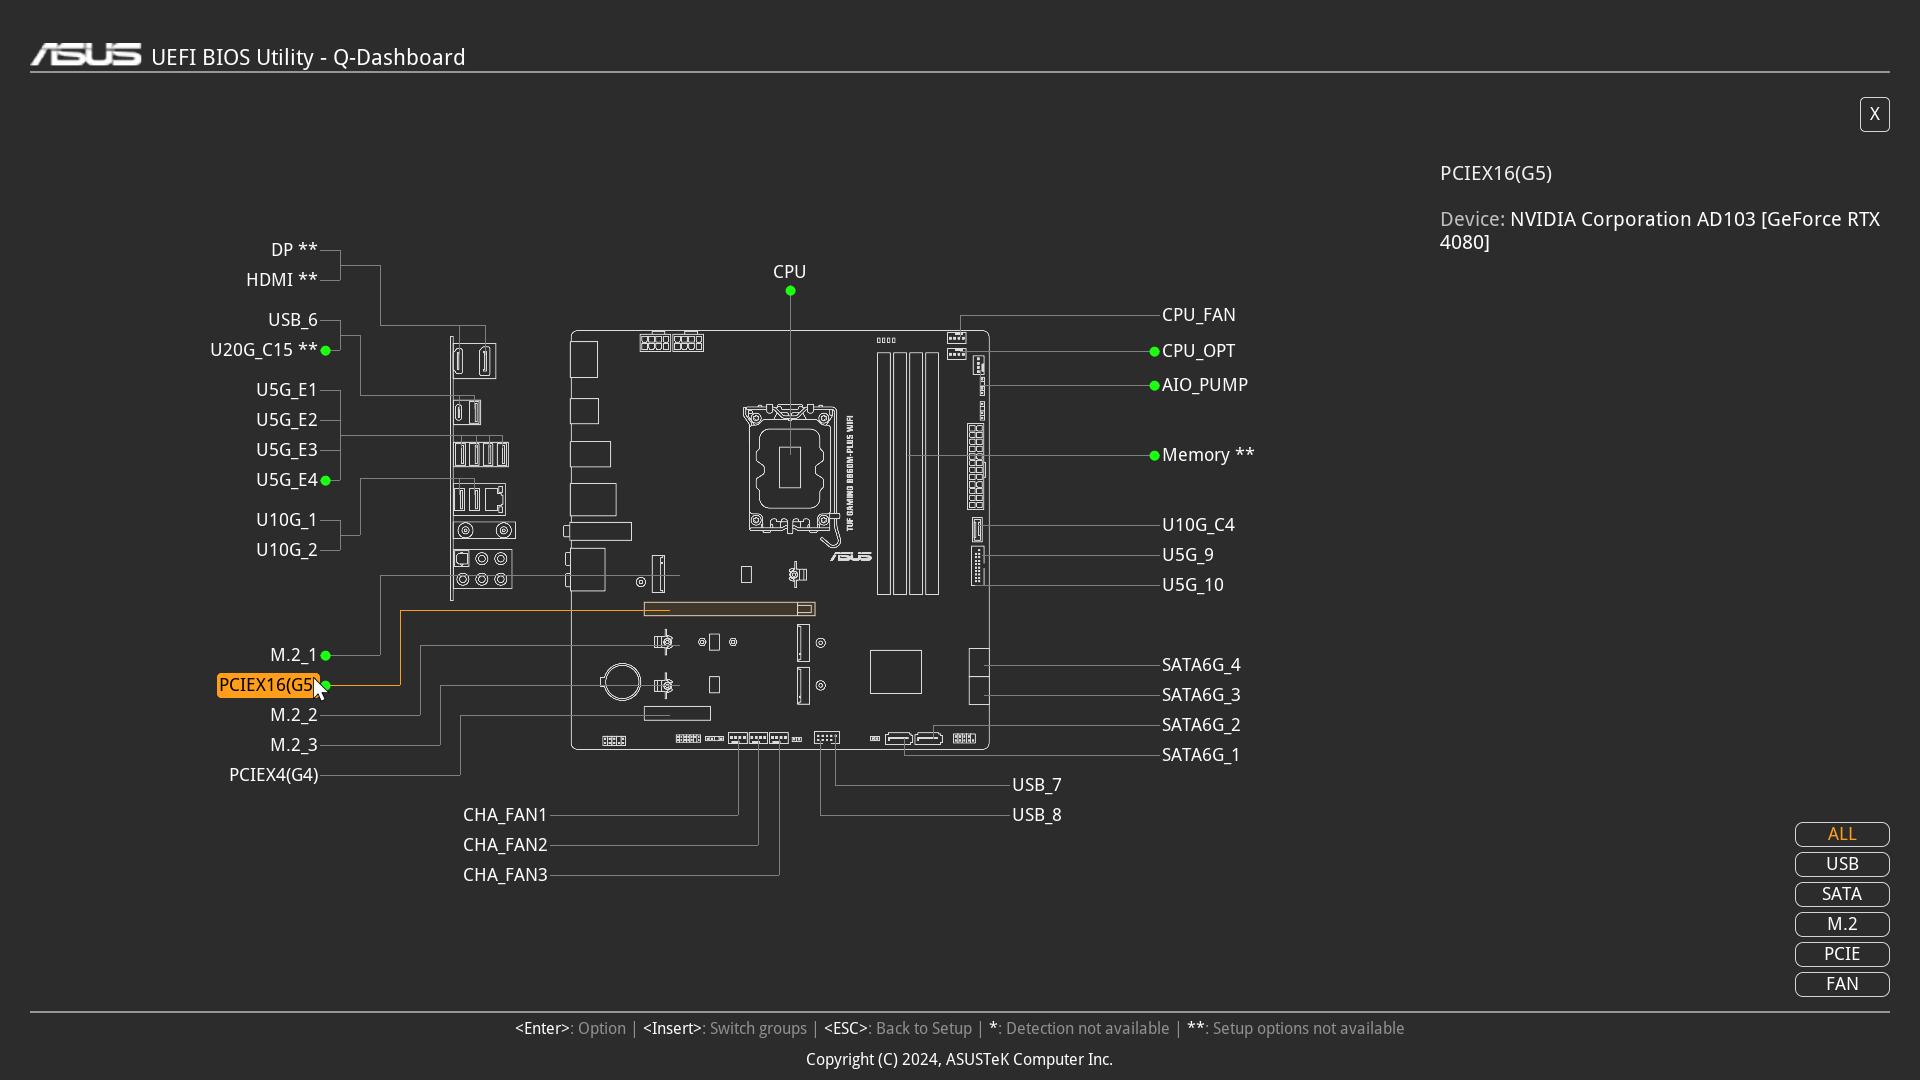Select the USB_8 label
Image resolution: width=1920 pixels, height=1080 pixels.
(1037, 815)
